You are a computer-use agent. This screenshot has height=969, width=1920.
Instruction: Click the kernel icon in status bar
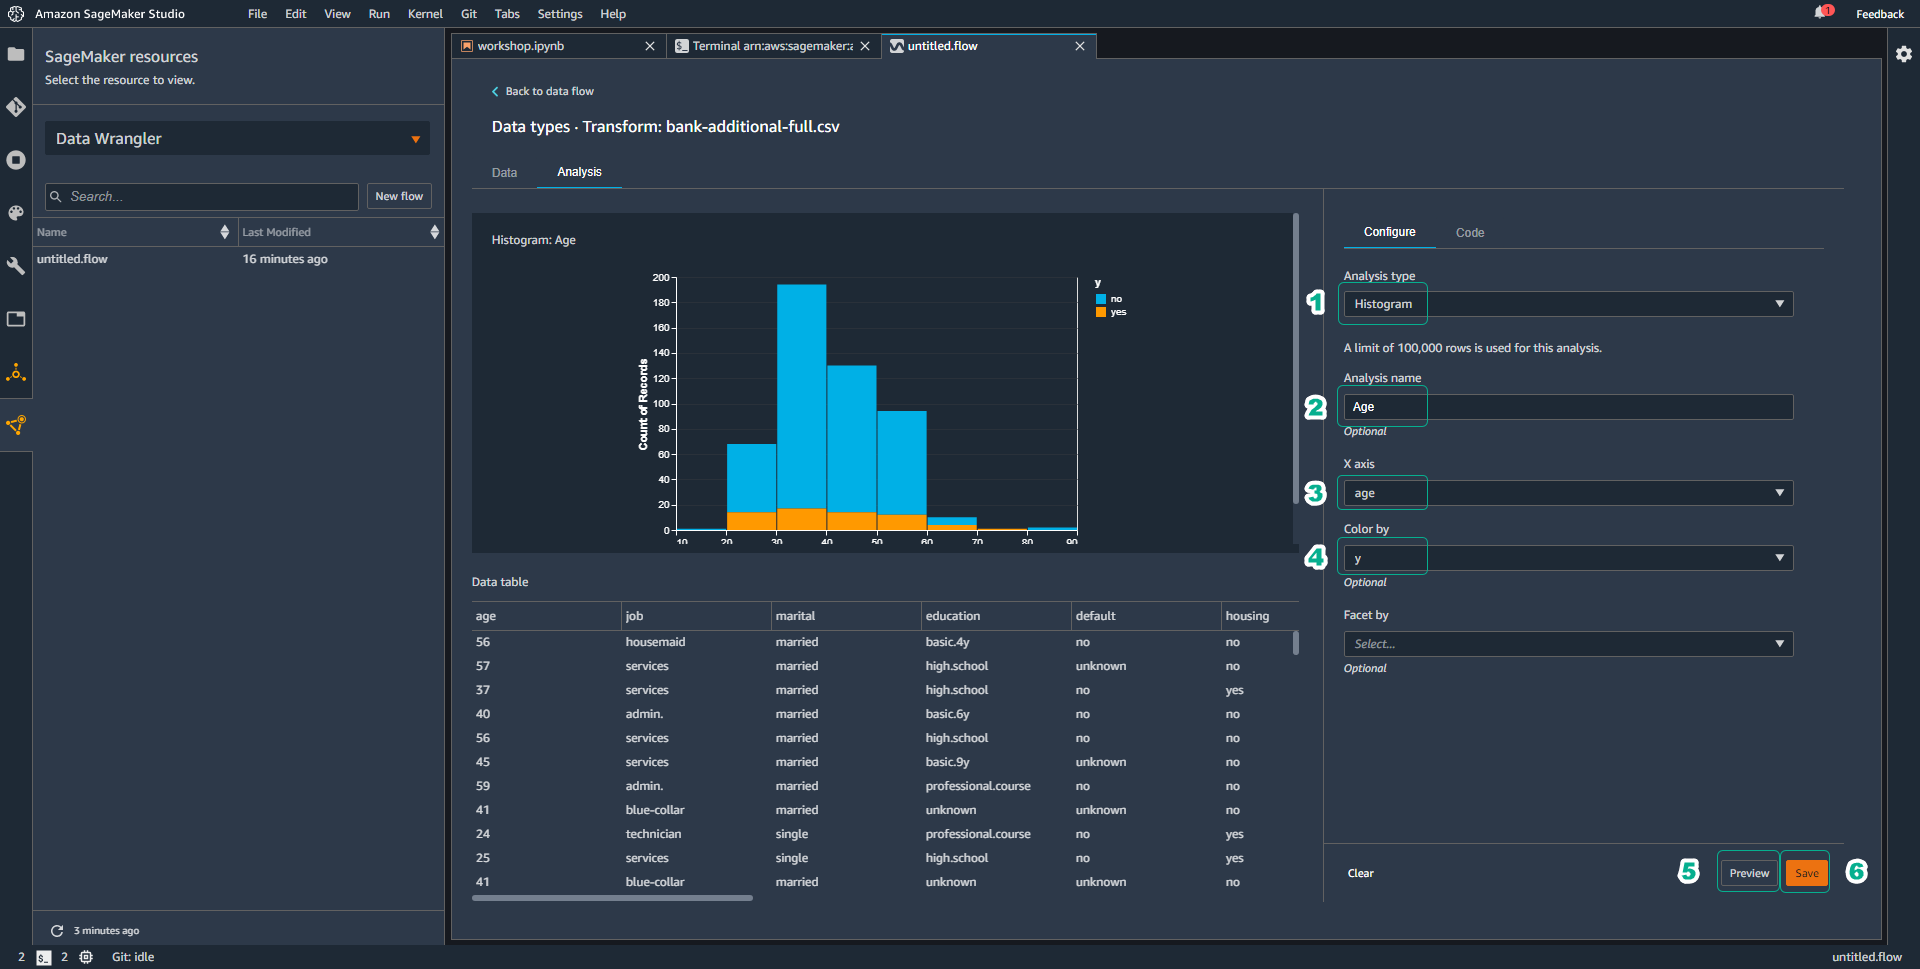(86, 957)
